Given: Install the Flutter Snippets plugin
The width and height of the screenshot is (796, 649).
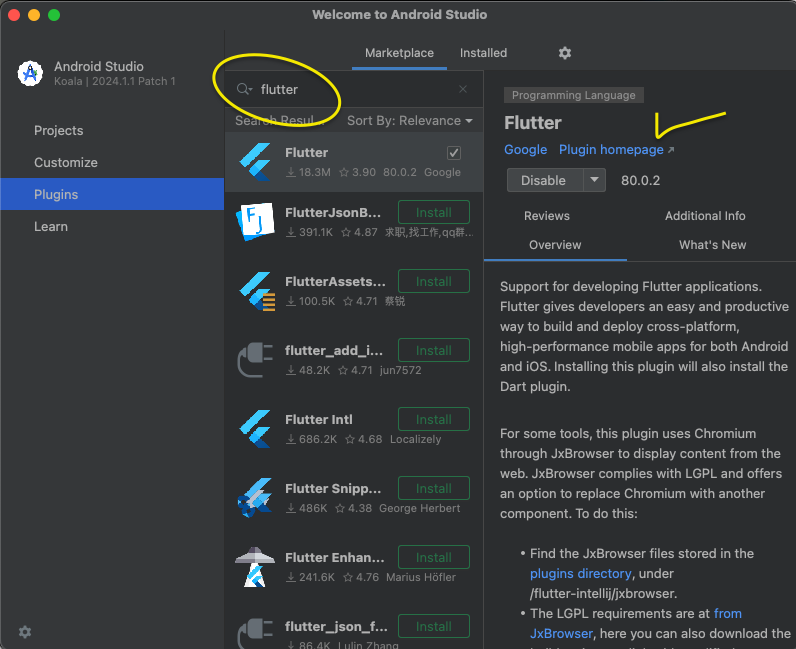Looking at the screenshot, I should click(x=434, y=489).
